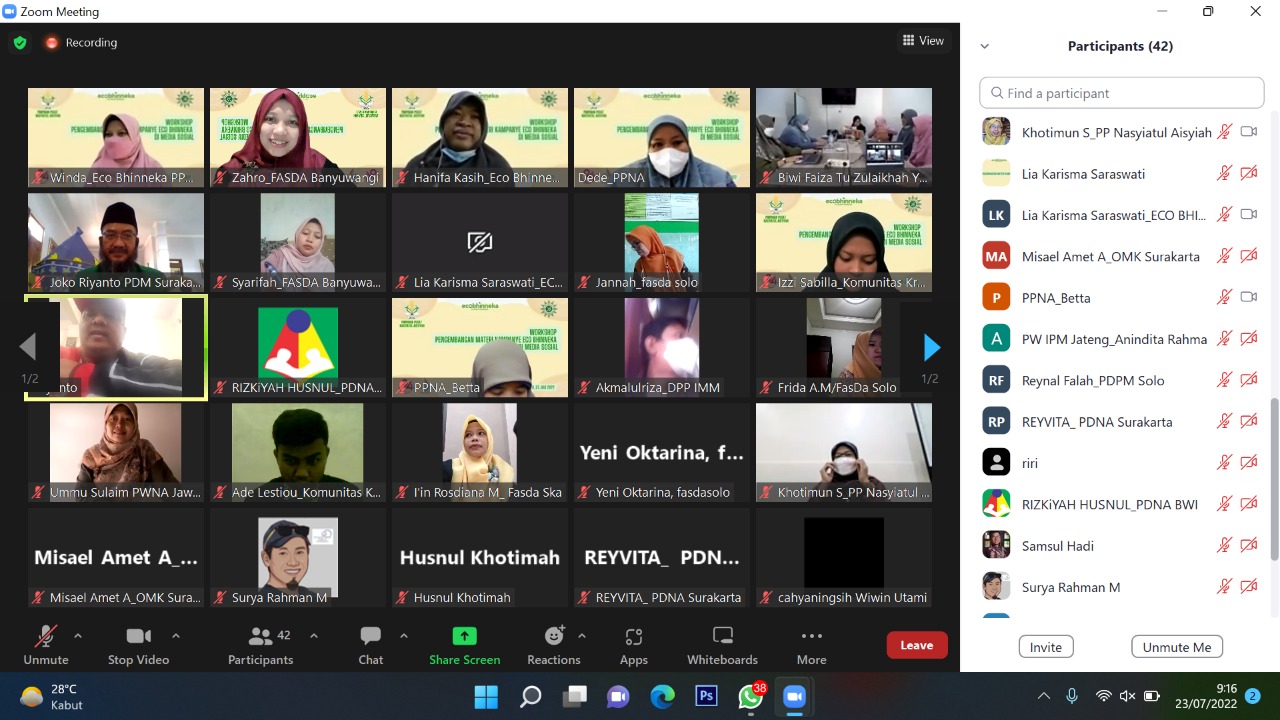Click the Find a participant search field

pos(1122,93)
